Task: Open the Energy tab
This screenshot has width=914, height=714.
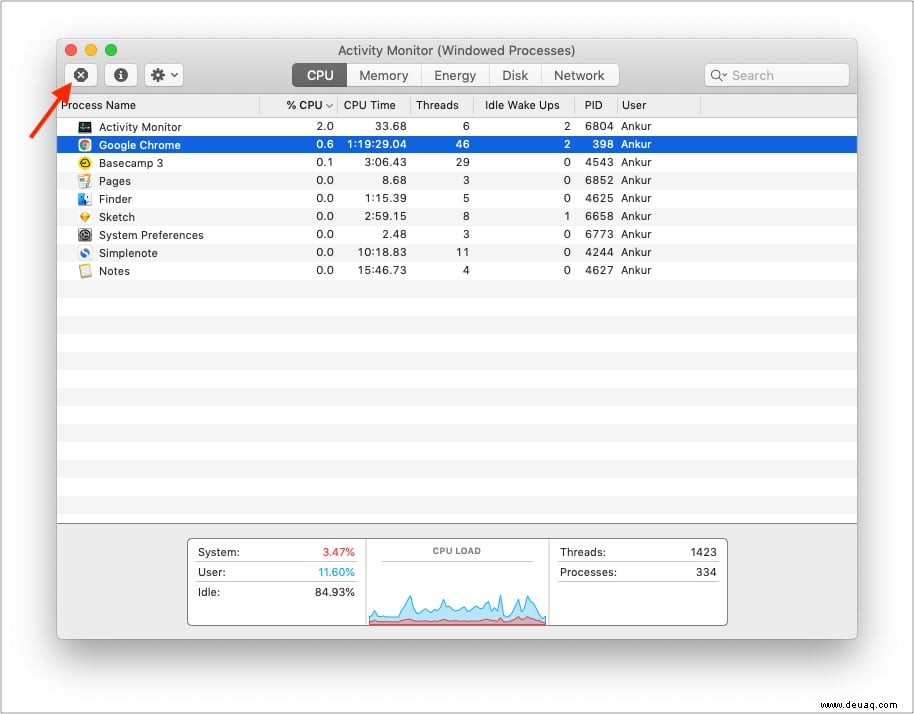Action: click(x=455, y=75)
